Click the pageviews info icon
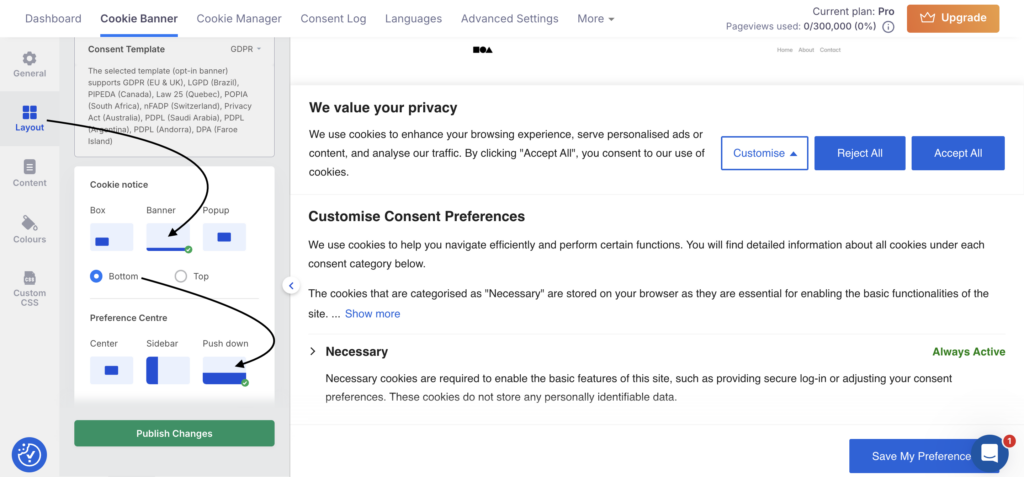Screen dimensions: 1024x477 (x=886, y=26)
